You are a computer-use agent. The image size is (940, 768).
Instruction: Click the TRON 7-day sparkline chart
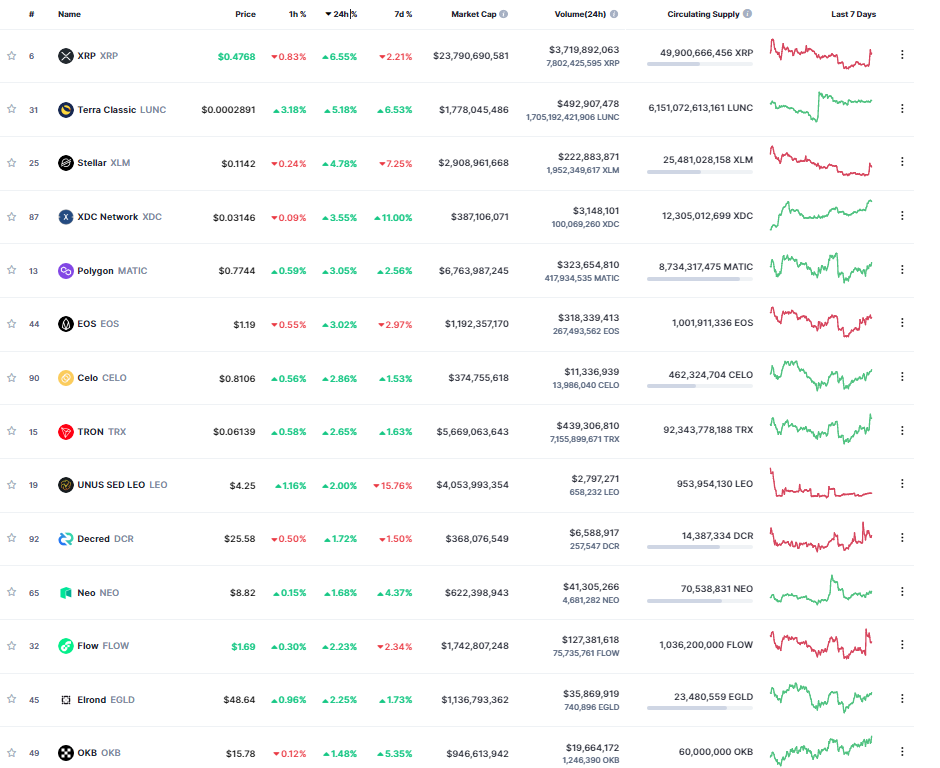(821, 429)
